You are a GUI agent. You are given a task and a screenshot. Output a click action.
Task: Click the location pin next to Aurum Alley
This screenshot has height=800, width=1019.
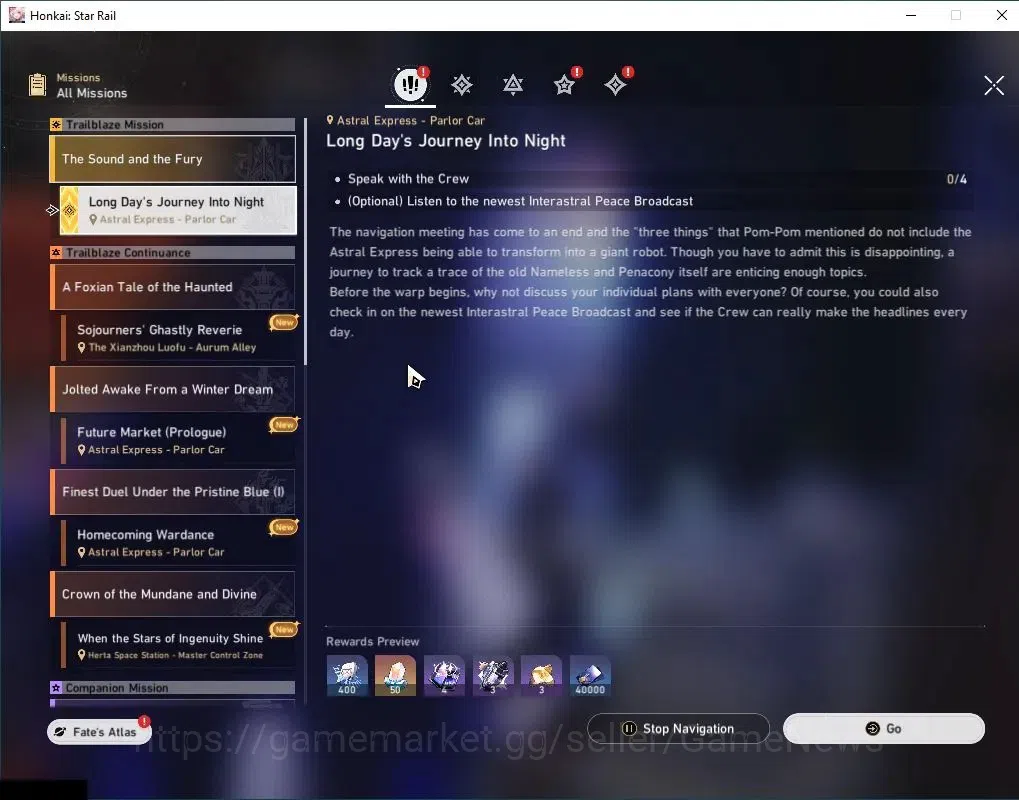(81, 348)
